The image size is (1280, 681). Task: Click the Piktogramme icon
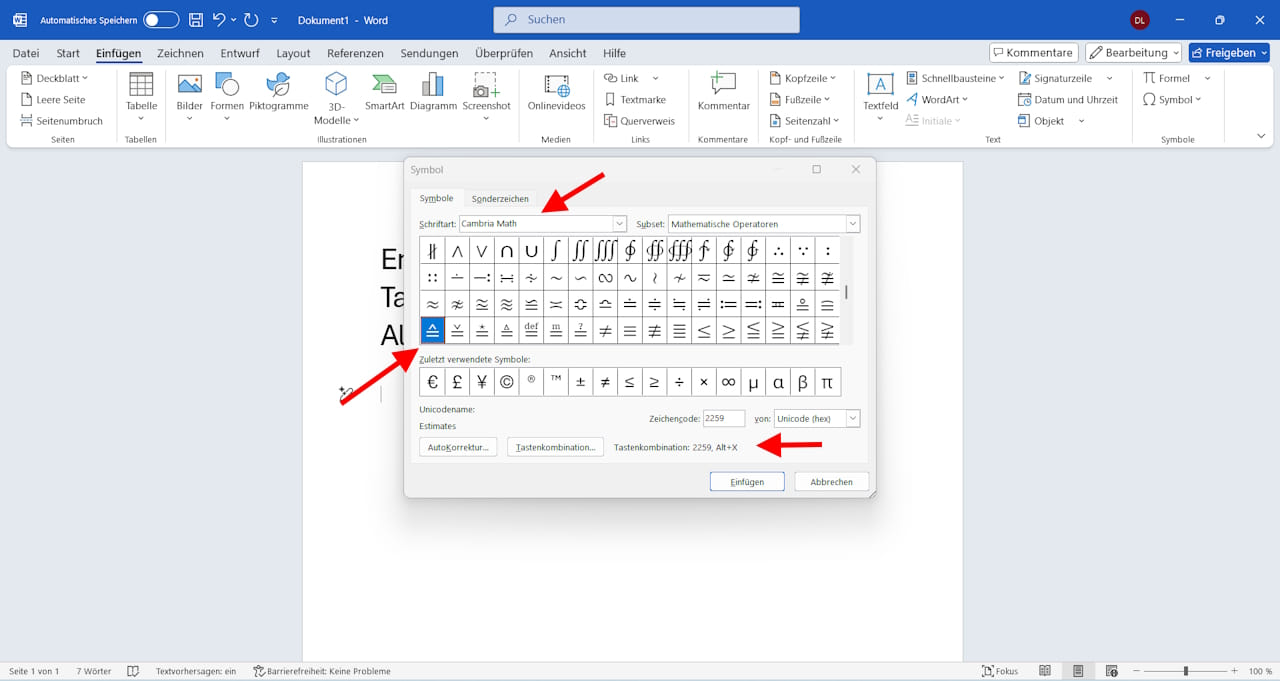(x=278, y=86)
